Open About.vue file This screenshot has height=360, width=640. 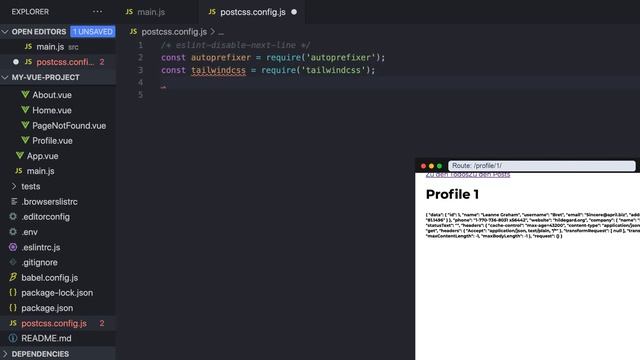(52, 95)
